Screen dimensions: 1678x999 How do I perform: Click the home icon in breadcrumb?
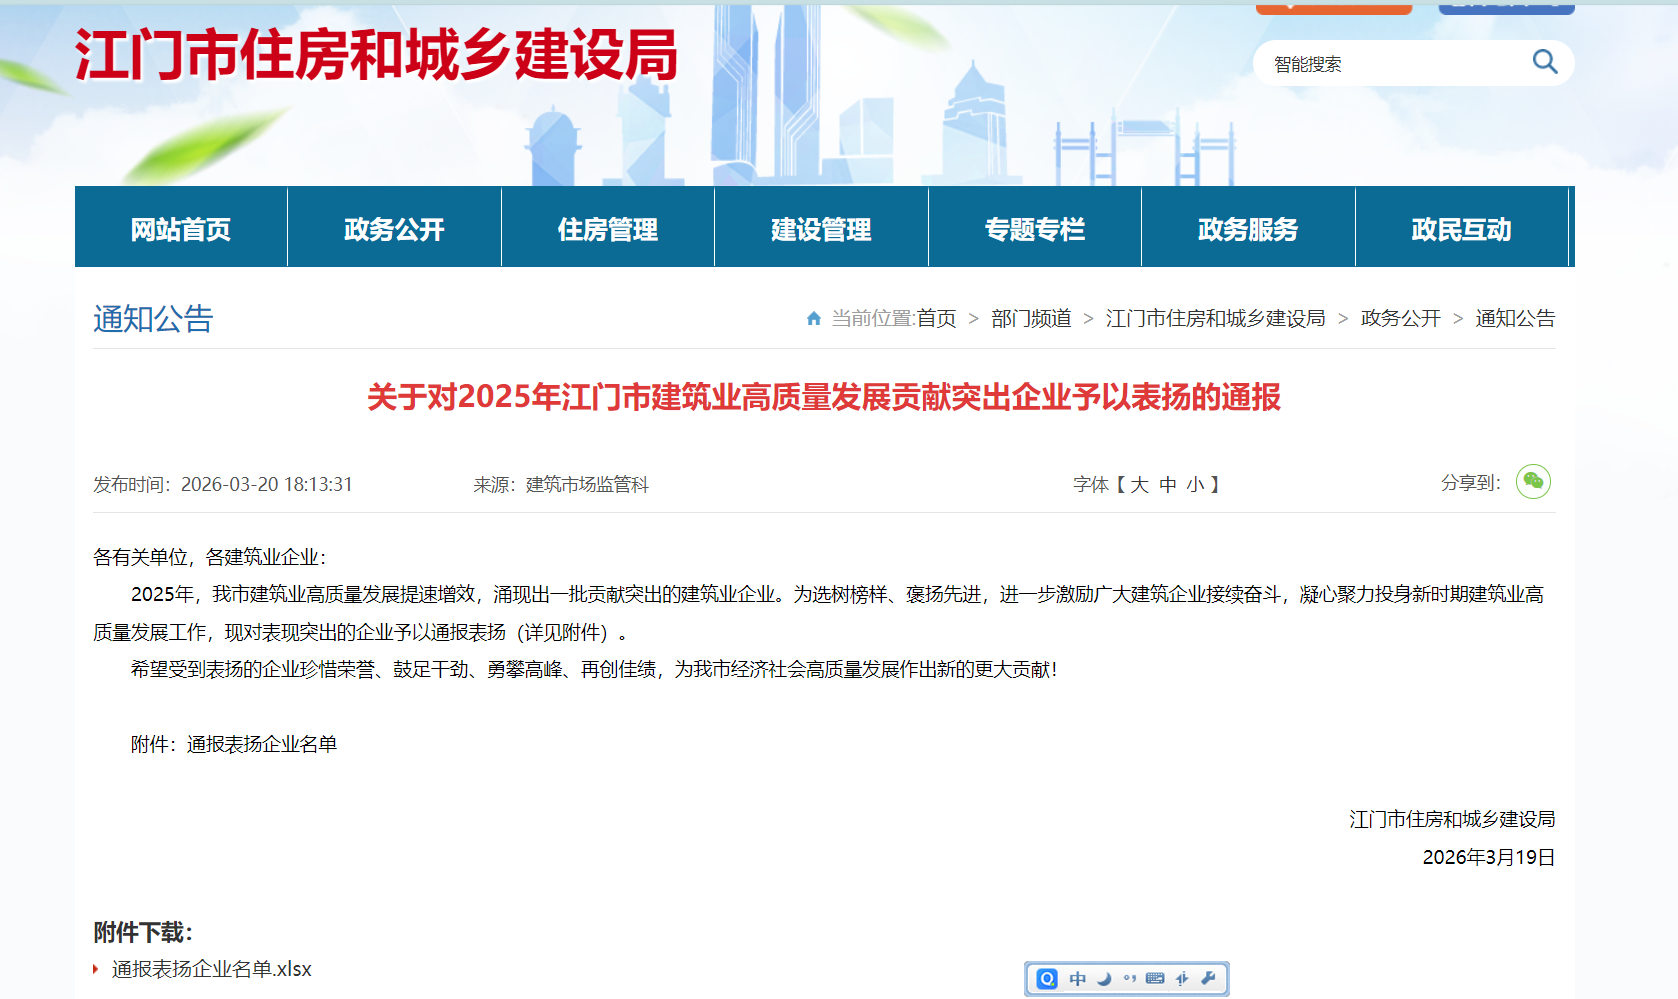pos(813,319)
